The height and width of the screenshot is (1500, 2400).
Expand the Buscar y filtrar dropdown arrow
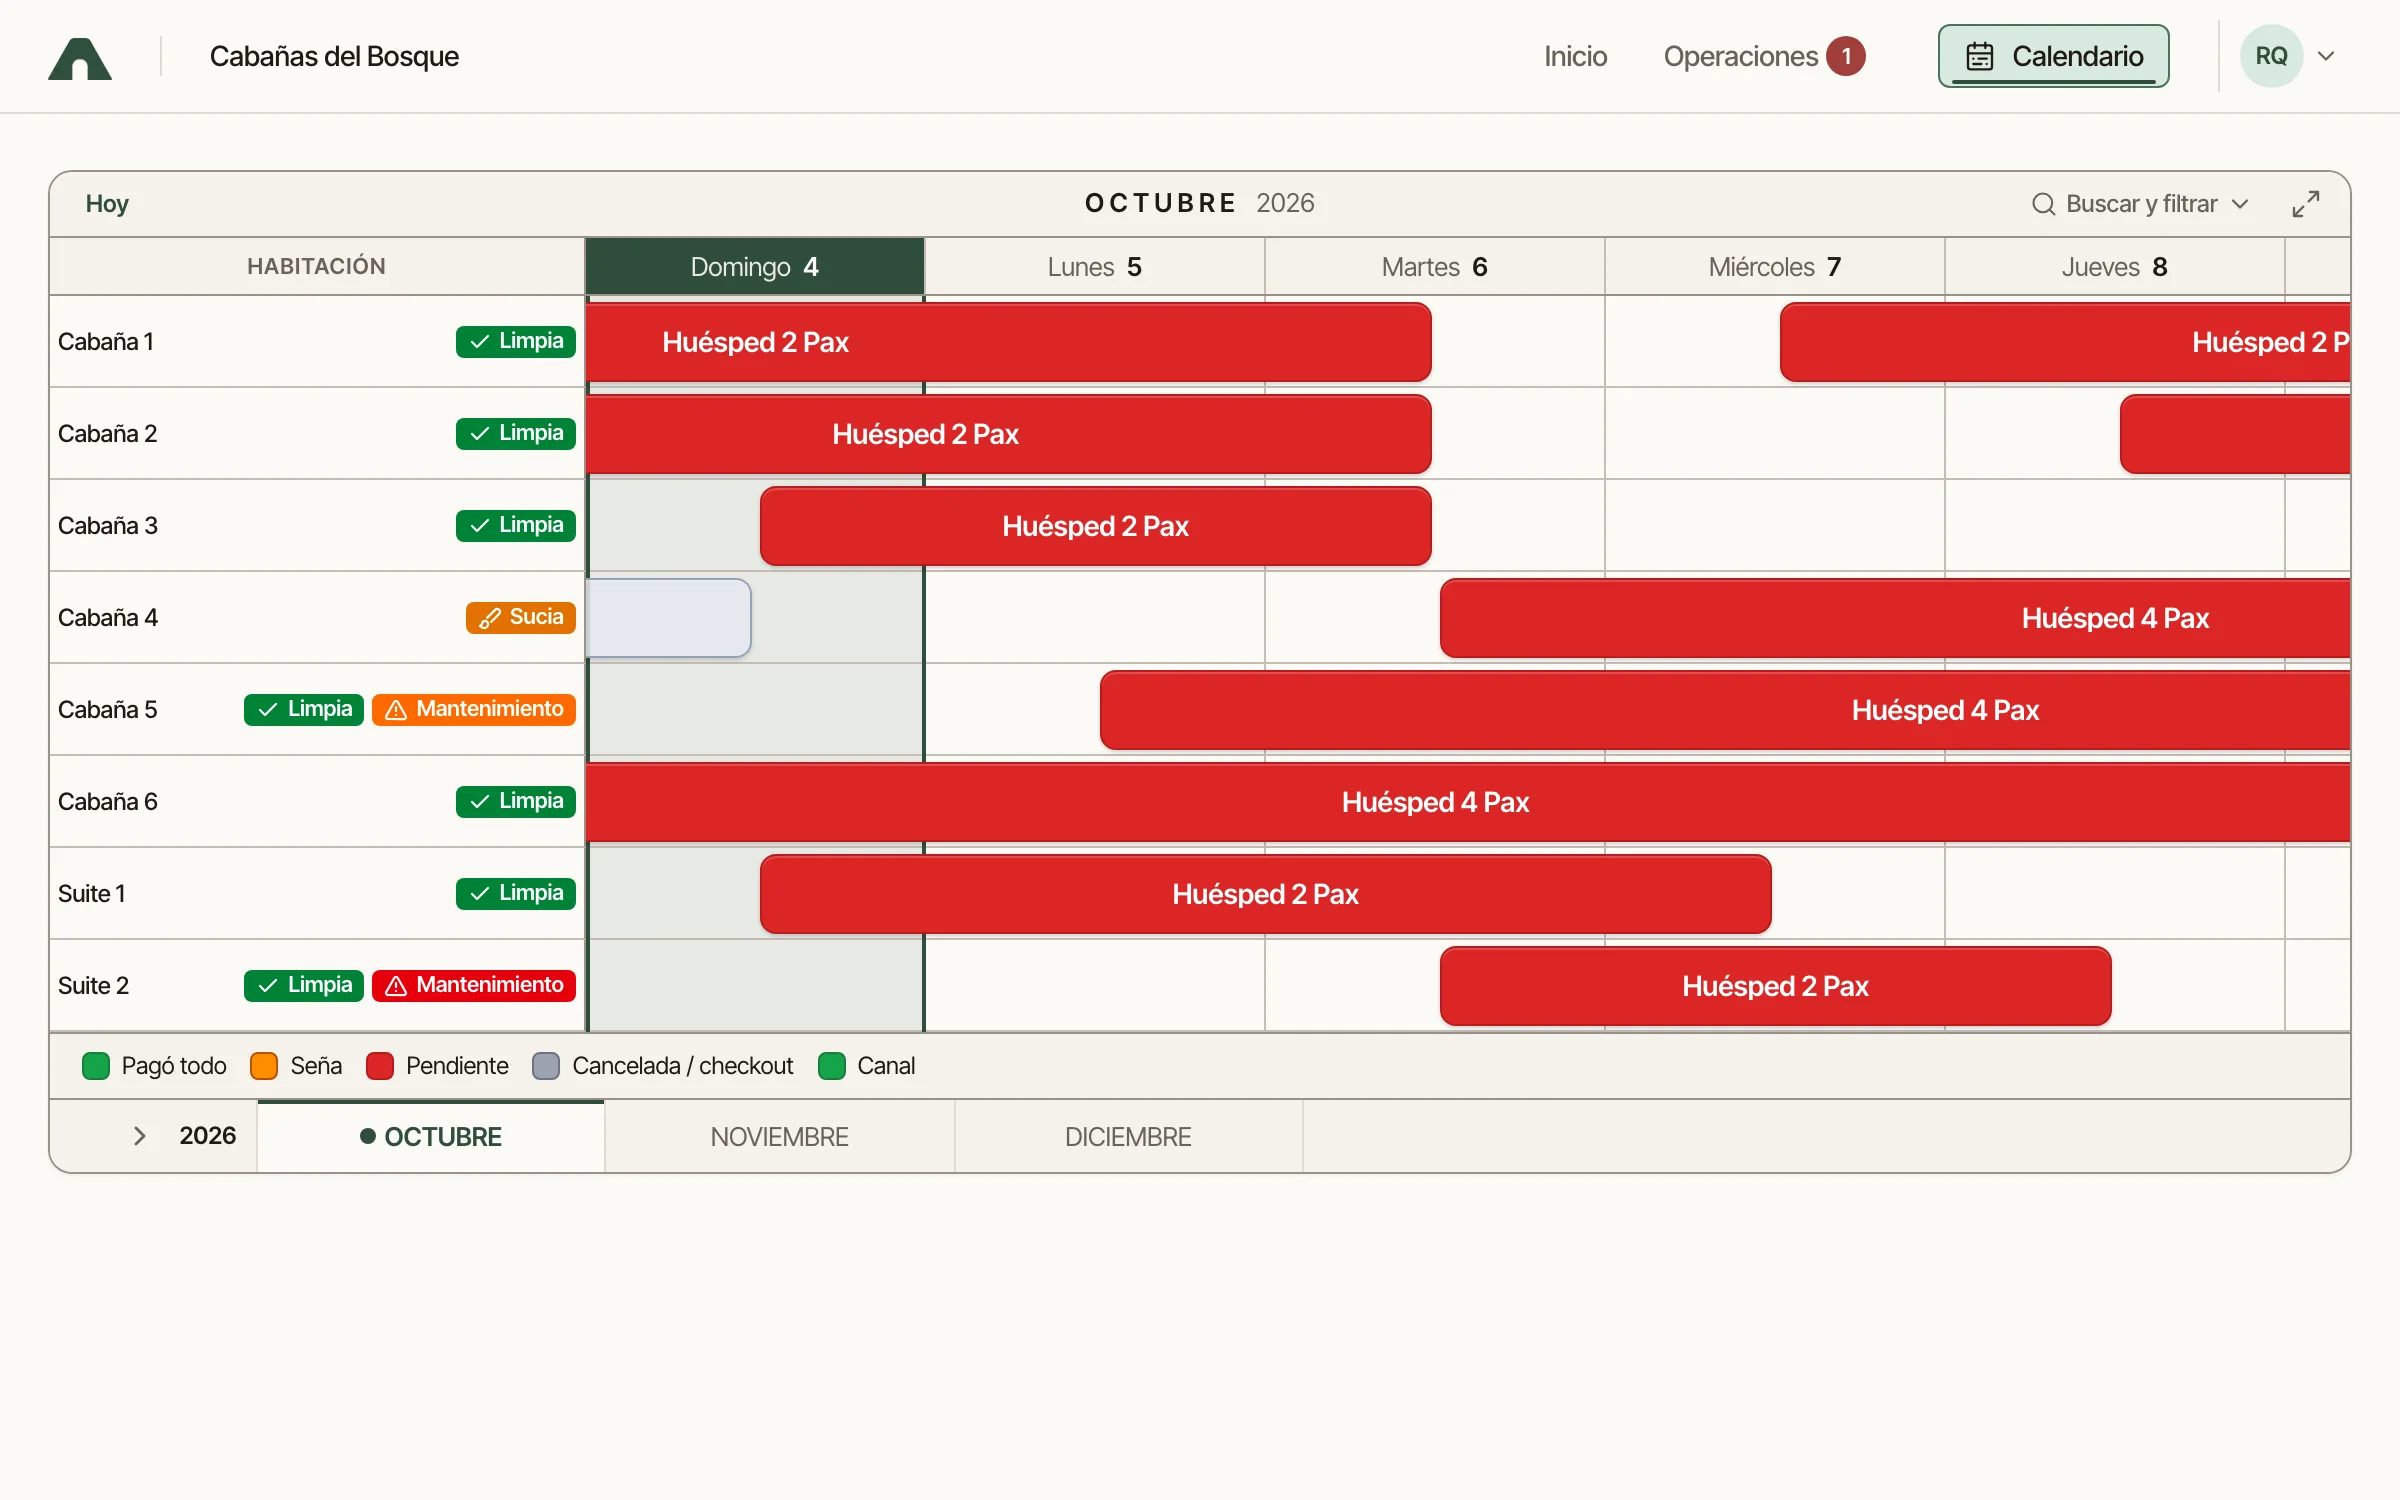2240,204
